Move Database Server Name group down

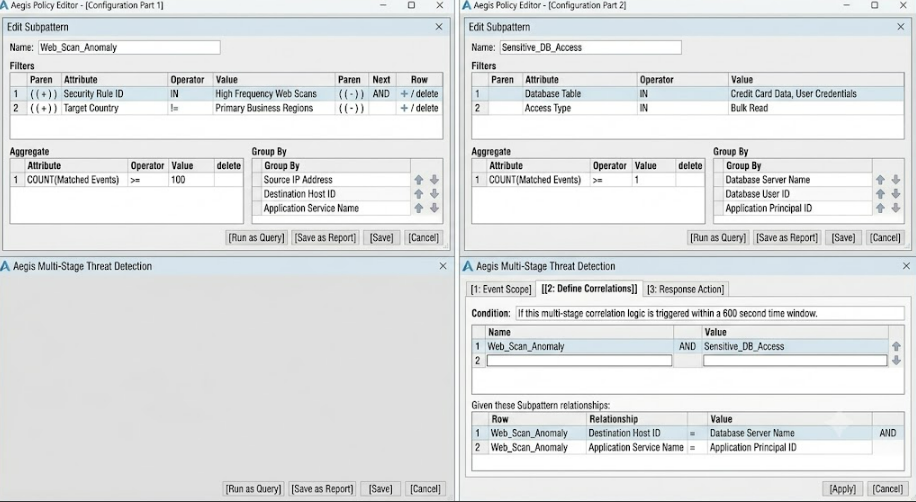(896, 180)
